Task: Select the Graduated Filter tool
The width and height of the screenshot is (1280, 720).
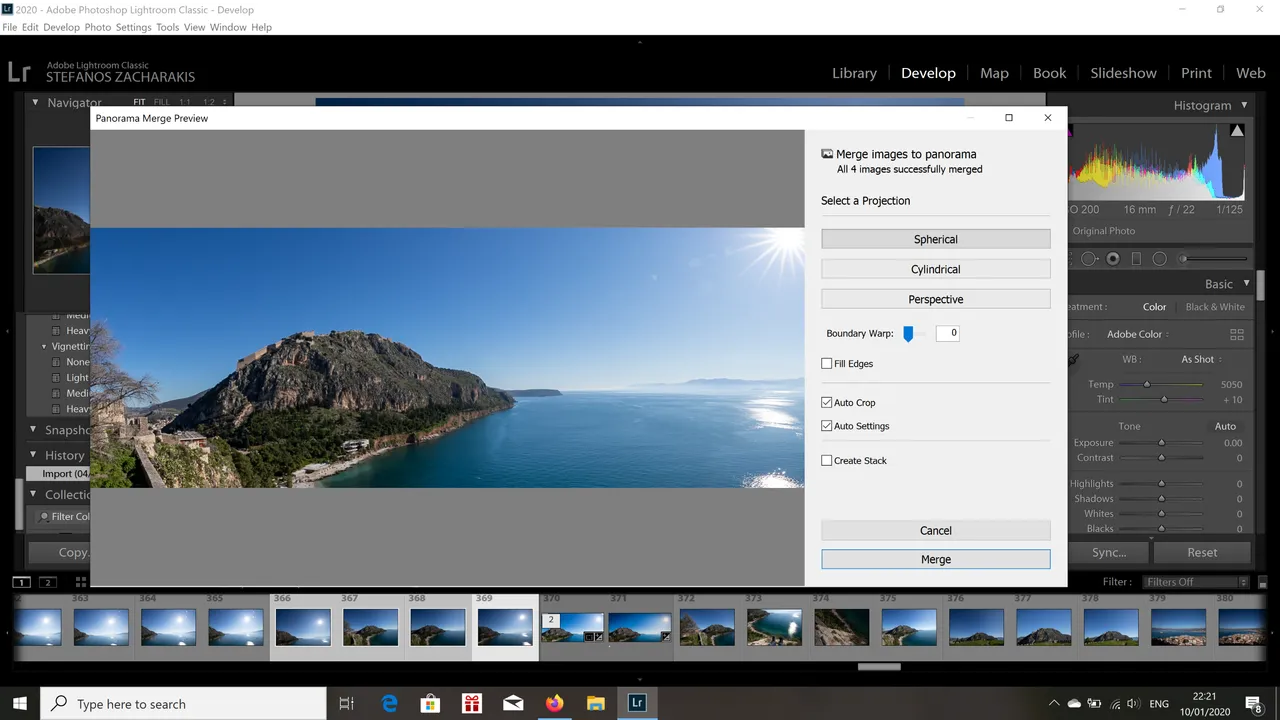Action: click(x=1136, y=259)
